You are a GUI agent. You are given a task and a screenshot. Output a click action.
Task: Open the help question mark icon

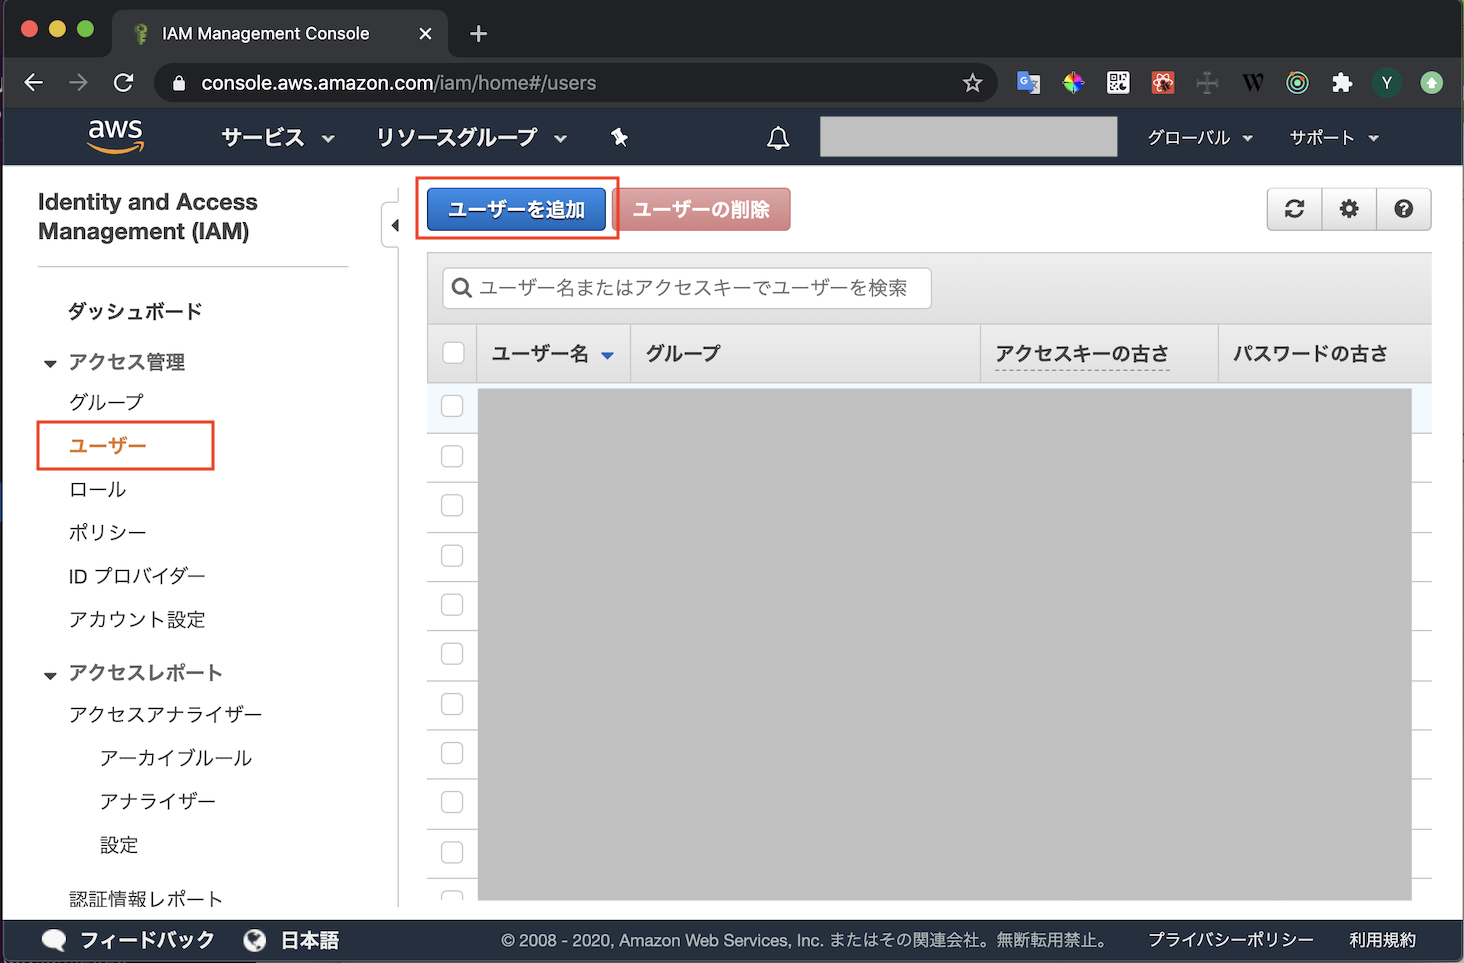(x=1403, y=209)
